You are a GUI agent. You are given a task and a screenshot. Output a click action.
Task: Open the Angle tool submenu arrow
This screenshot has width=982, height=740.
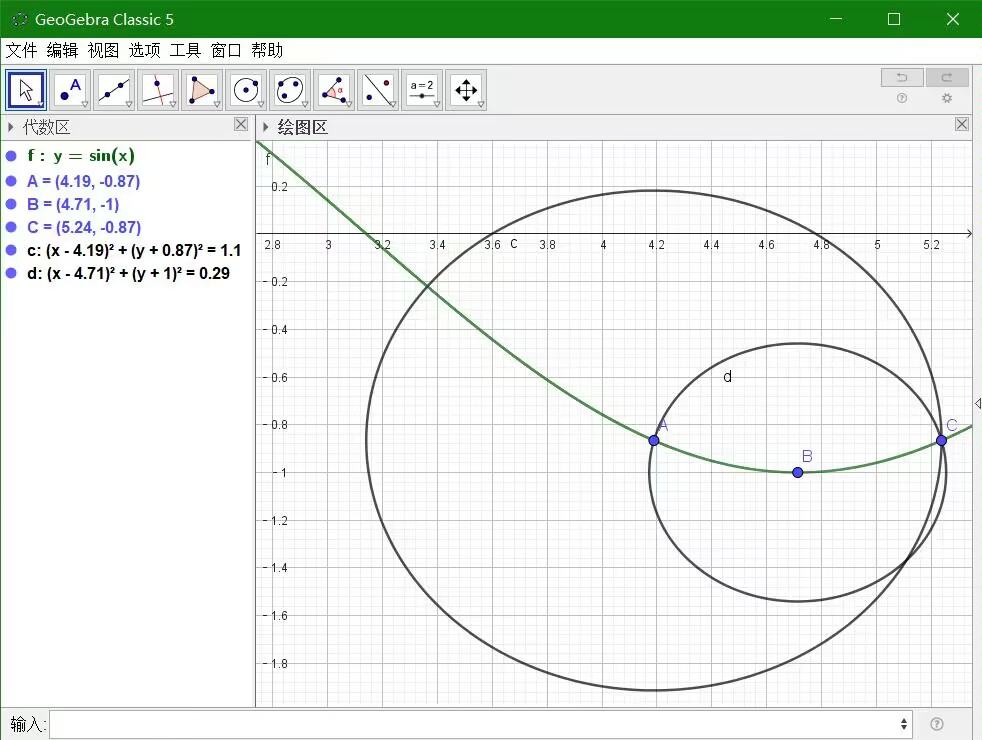(x=349, y=105)
